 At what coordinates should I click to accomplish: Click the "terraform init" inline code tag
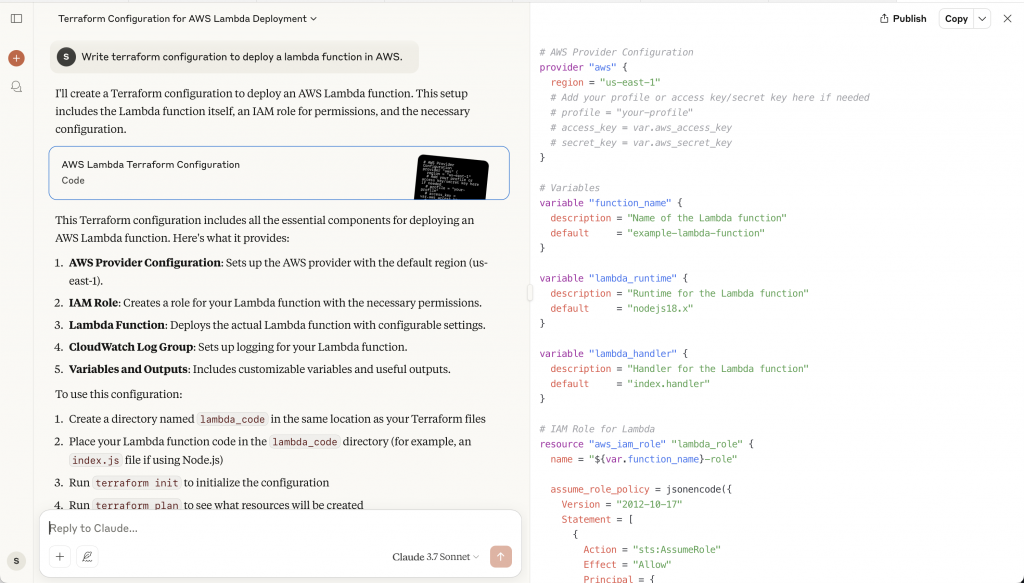pyautogui.click(x=136, y=483)
